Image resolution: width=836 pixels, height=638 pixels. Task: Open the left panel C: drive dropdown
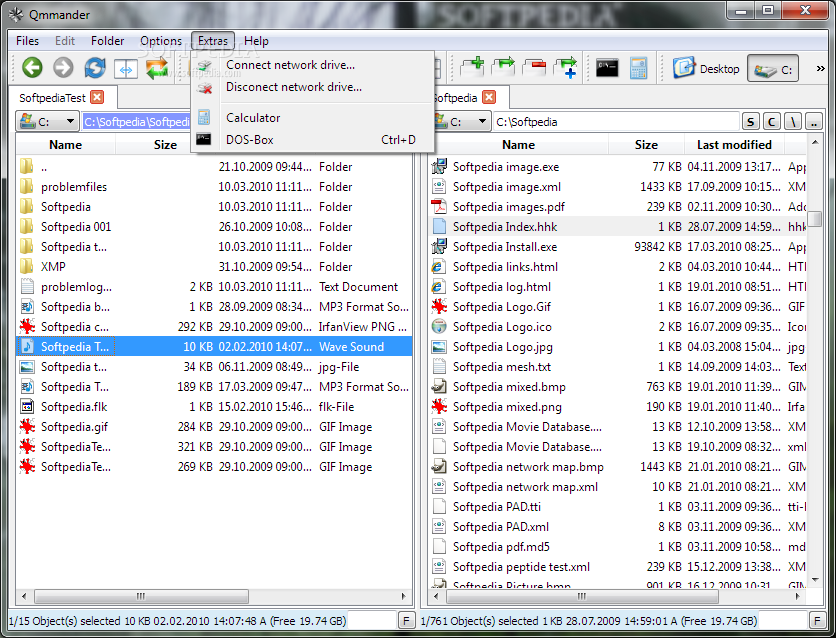47,122
